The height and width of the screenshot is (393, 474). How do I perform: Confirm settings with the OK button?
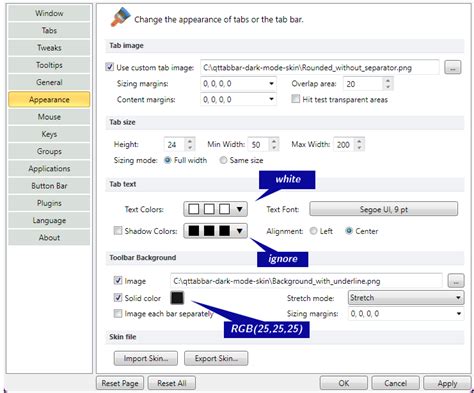click(344, 383)
